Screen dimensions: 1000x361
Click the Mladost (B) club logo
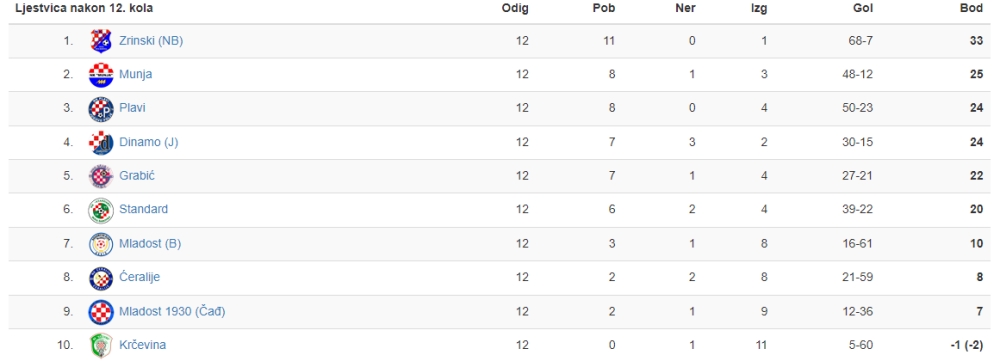101,244
